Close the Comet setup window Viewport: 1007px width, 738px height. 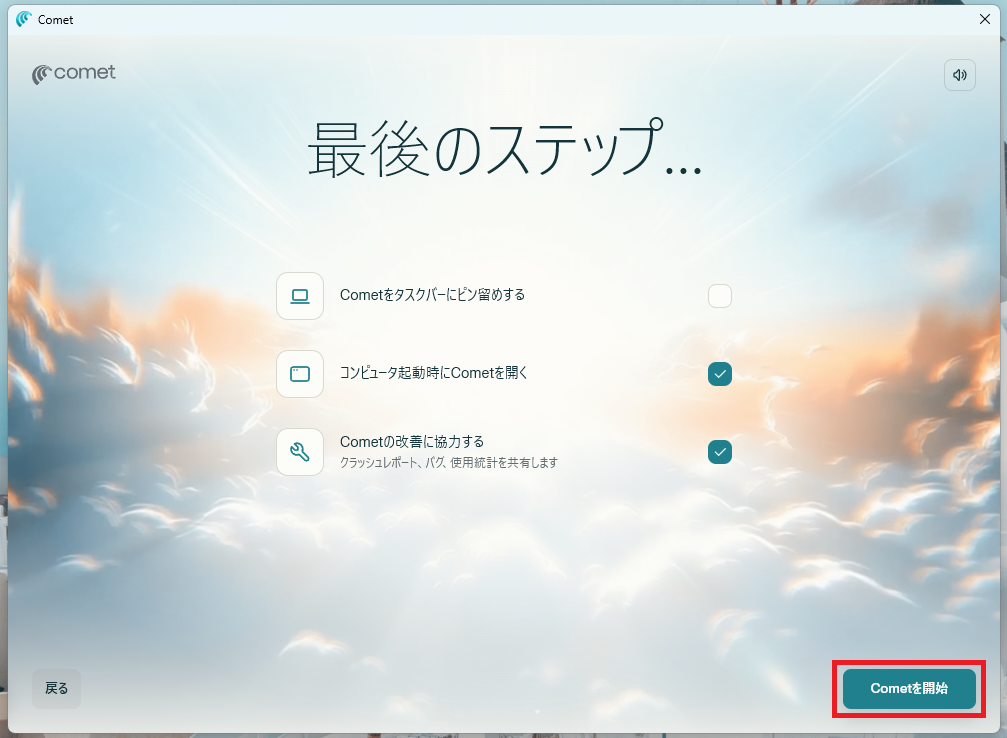[x=985, y=19]
